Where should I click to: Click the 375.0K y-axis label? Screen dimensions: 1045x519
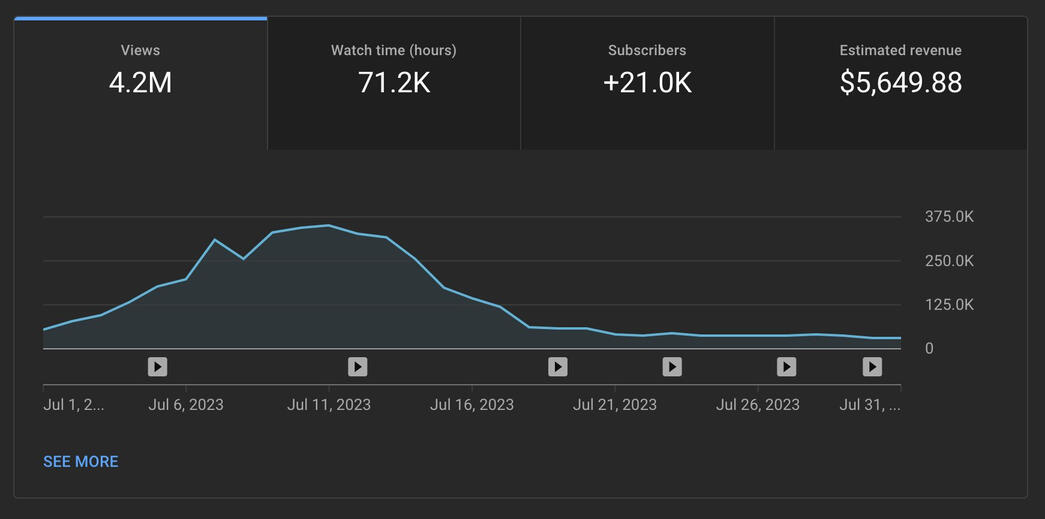pyautogui.click(x=949, y=217)
